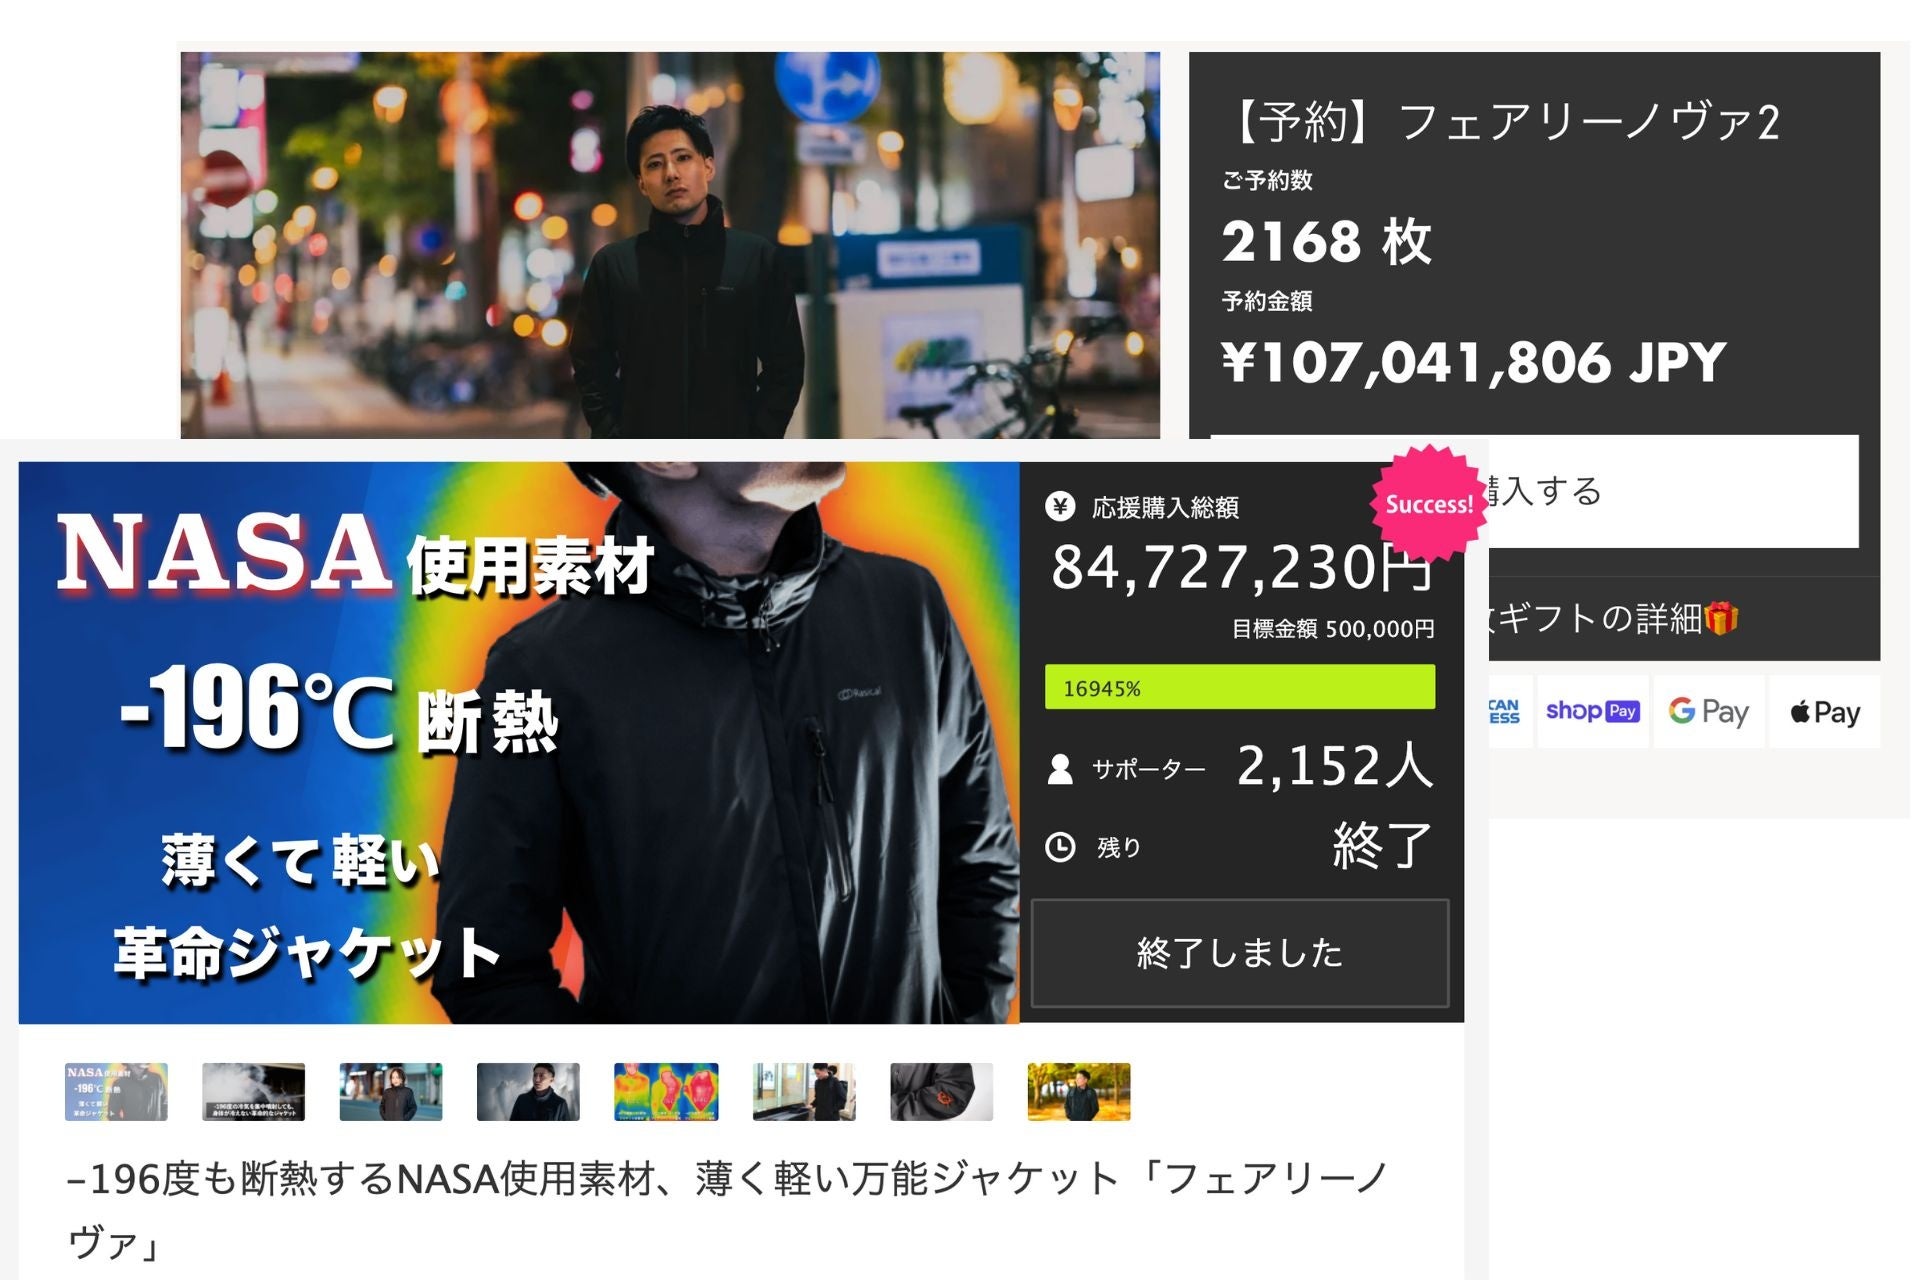
Task: Select the first NASA thermal thumbnail
Action: point(116,1091)
